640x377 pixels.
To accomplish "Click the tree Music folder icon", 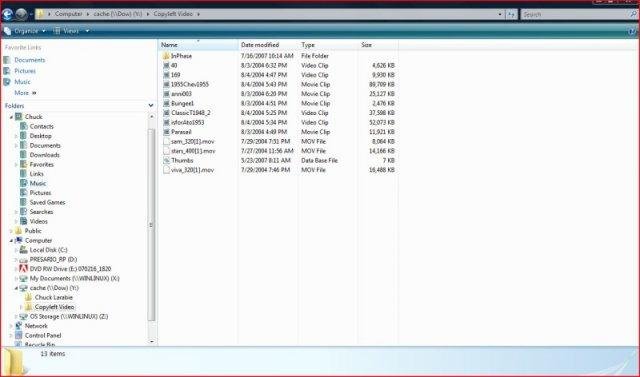I will [x=24, y=184].
